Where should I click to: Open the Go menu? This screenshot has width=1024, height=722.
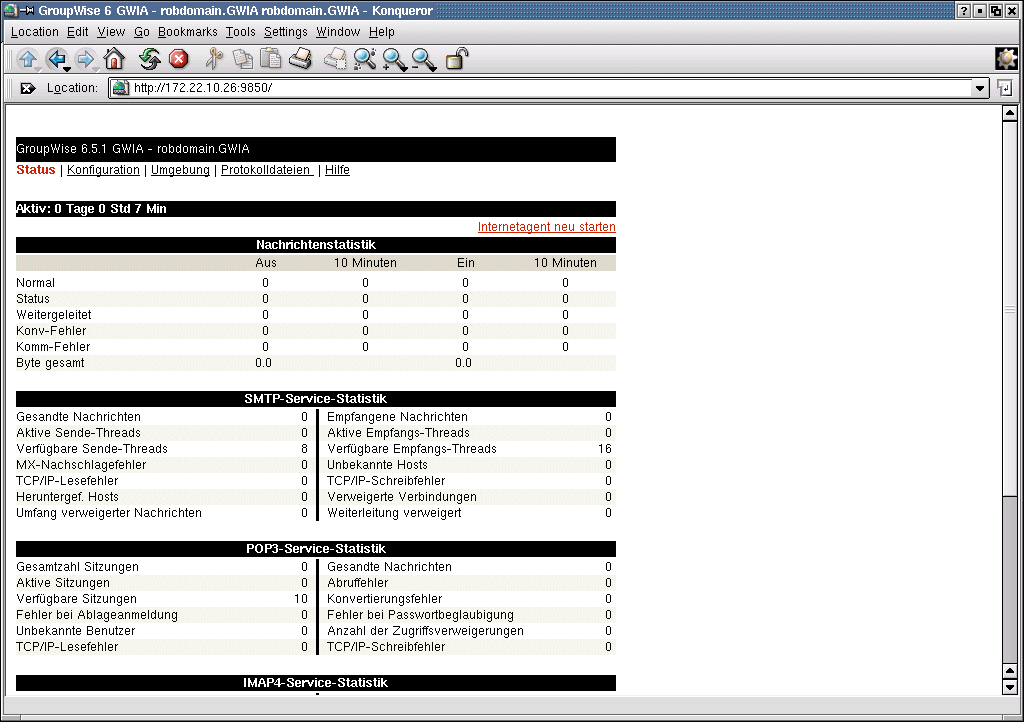142,32
